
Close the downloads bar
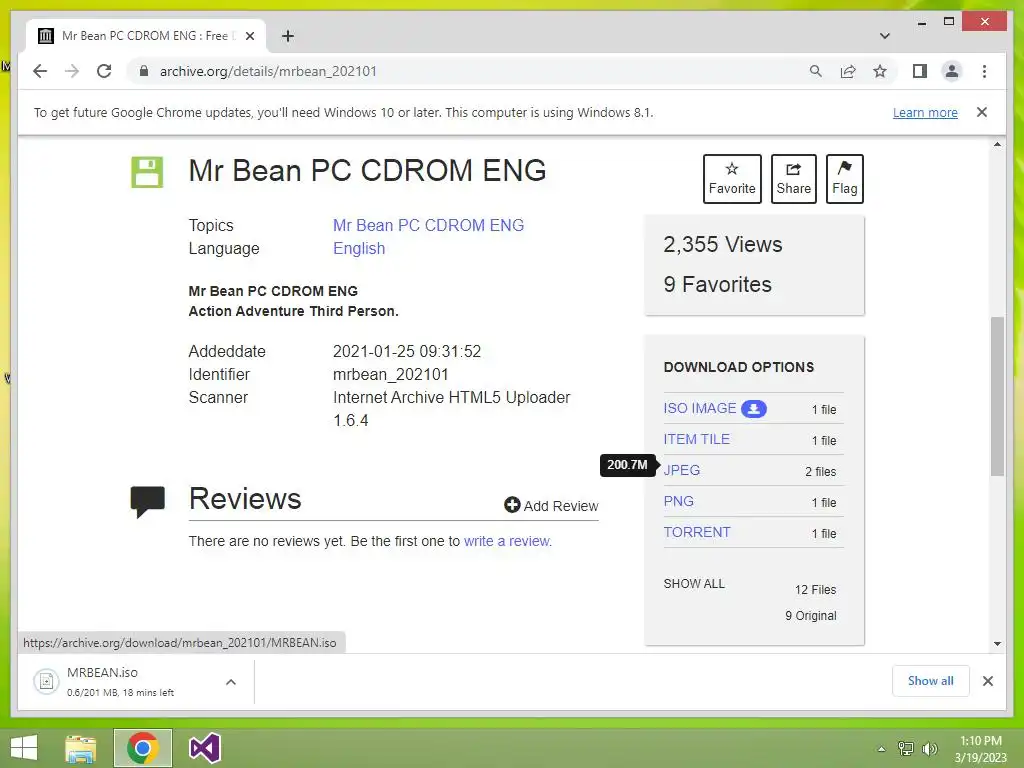click(x=987, y=681)
